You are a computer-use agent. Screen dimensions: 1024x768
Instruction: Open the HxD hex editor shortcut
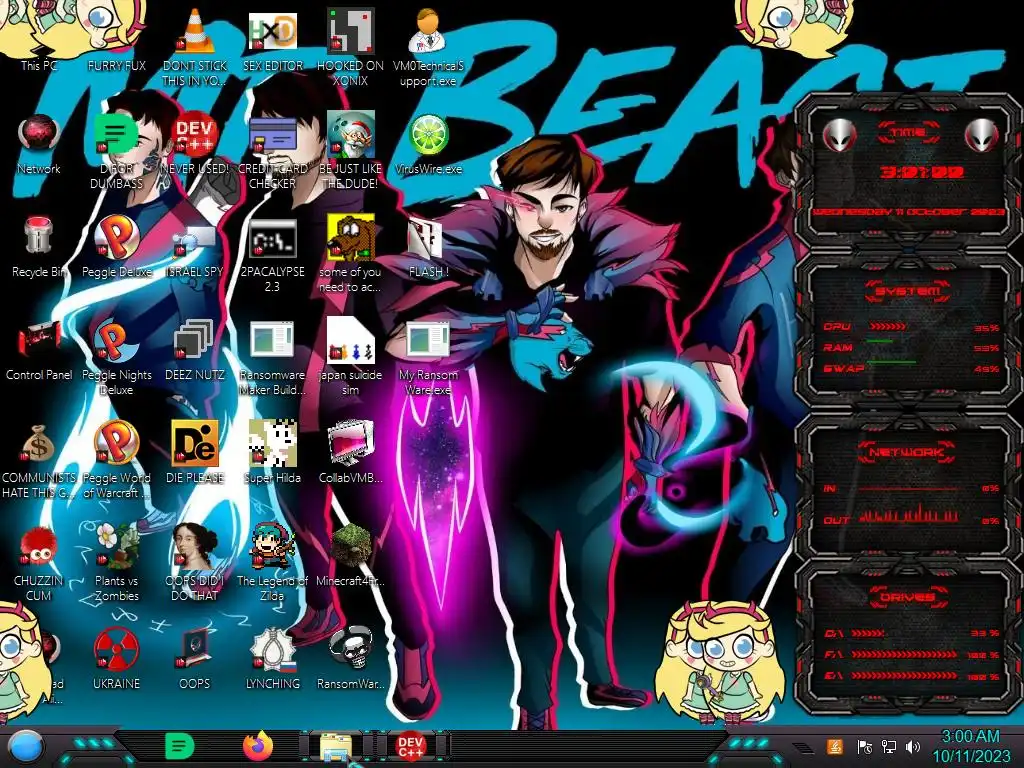[x=272, y=31]
